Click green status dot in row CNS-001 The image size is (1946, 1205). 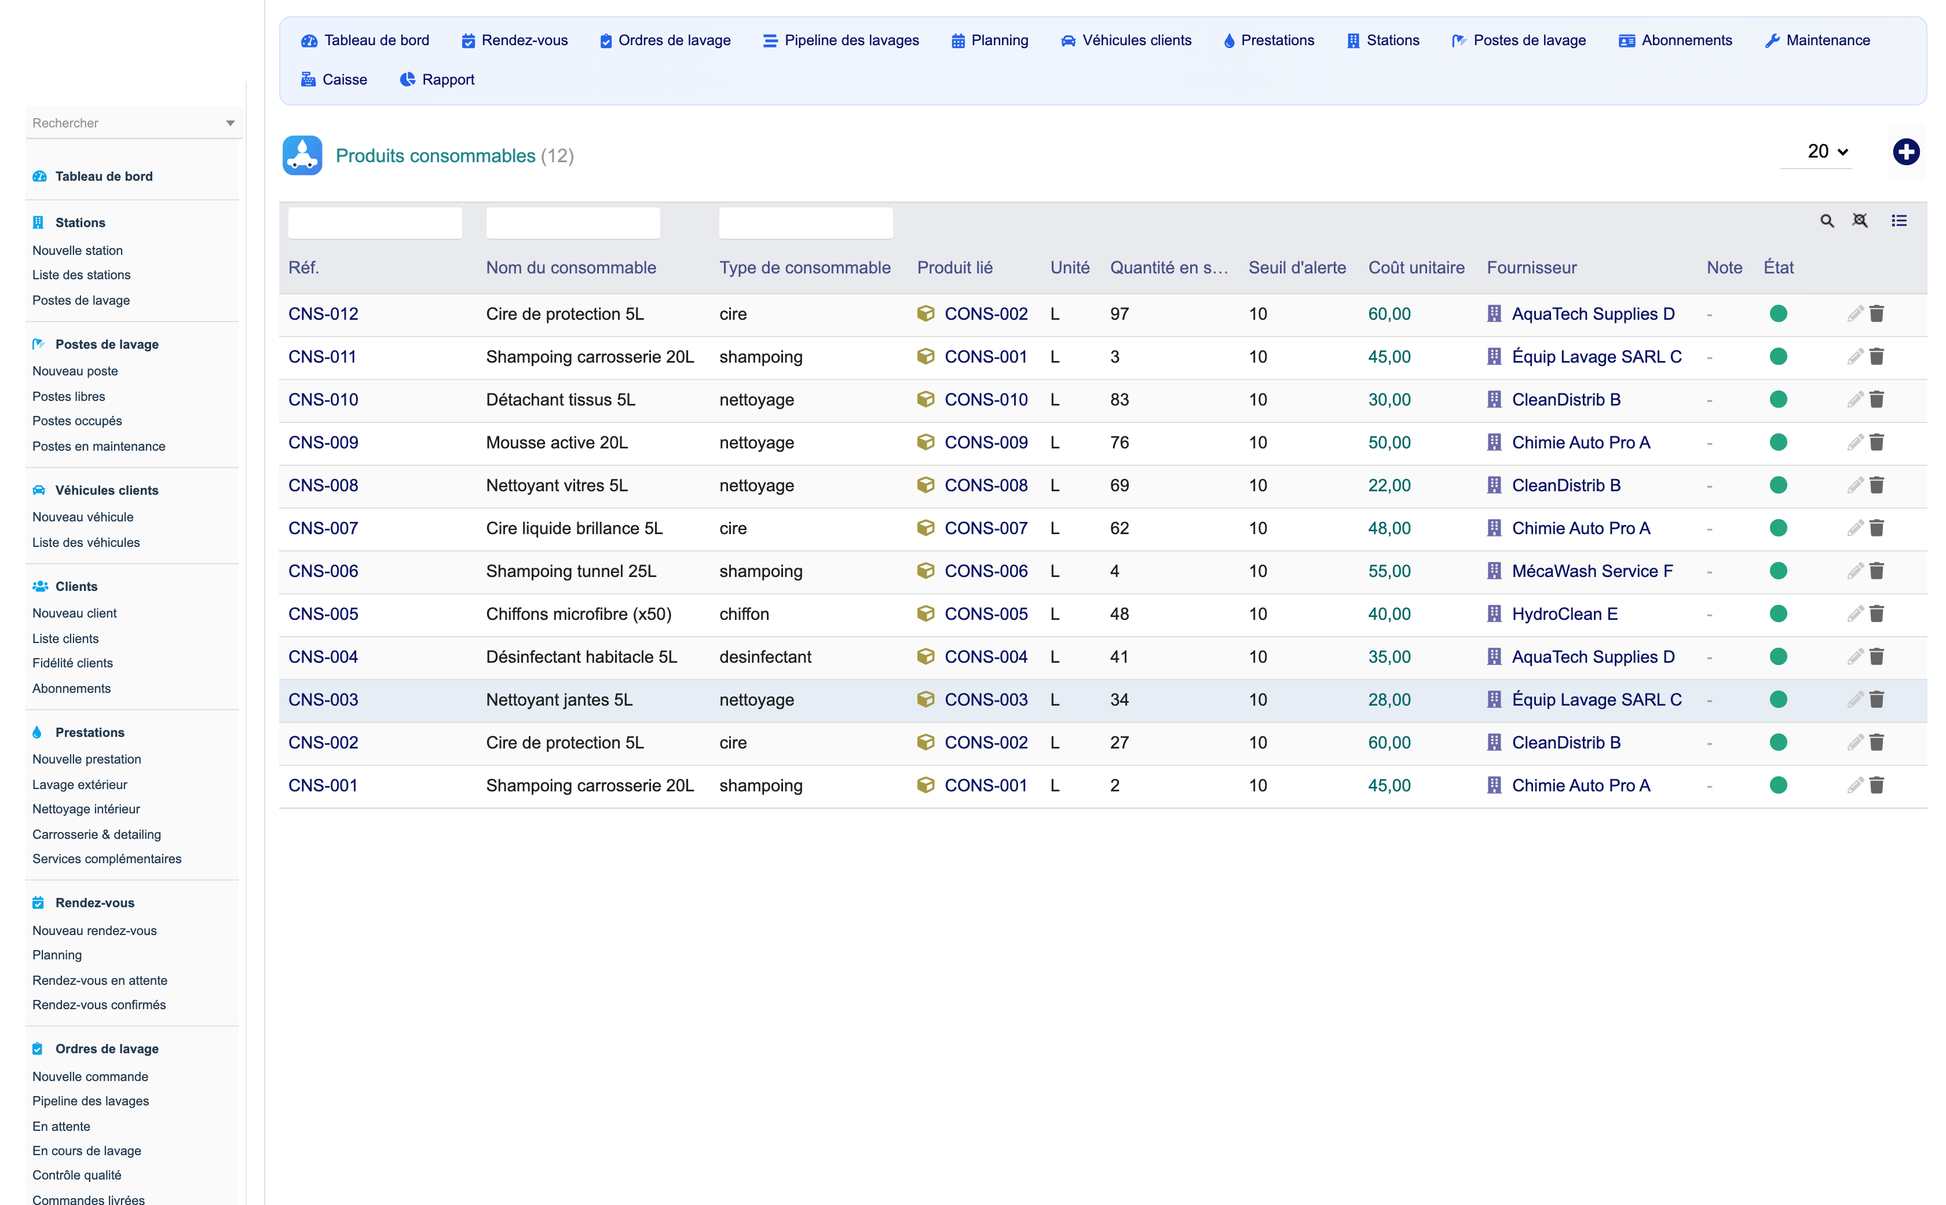1778,786
